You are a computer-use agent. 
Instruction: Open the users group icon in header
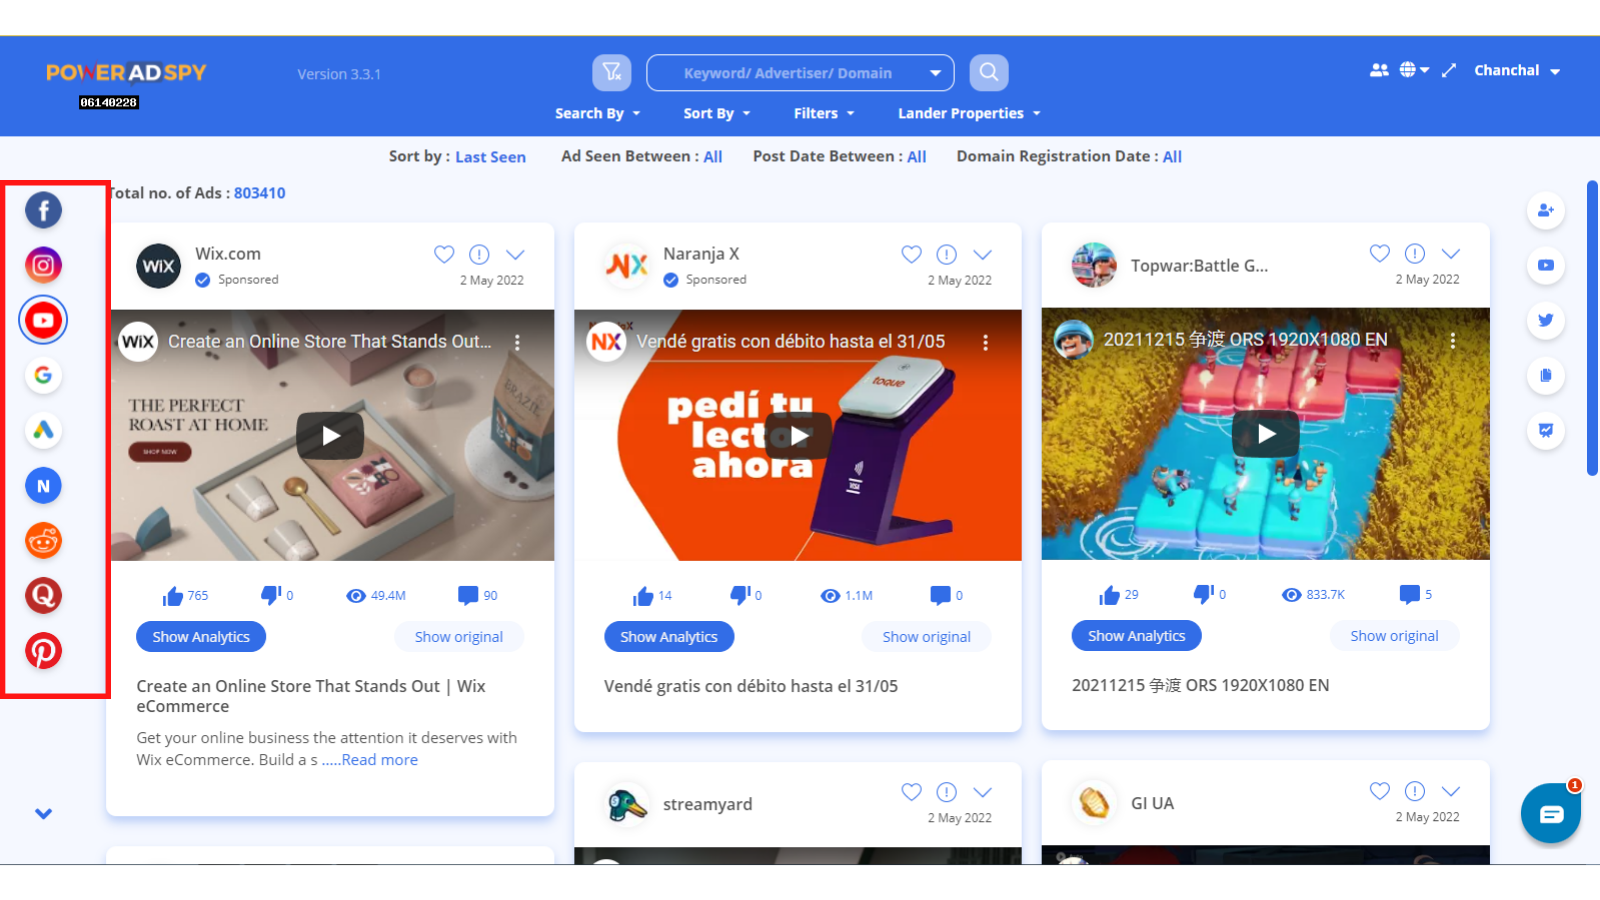(1379, 70)
